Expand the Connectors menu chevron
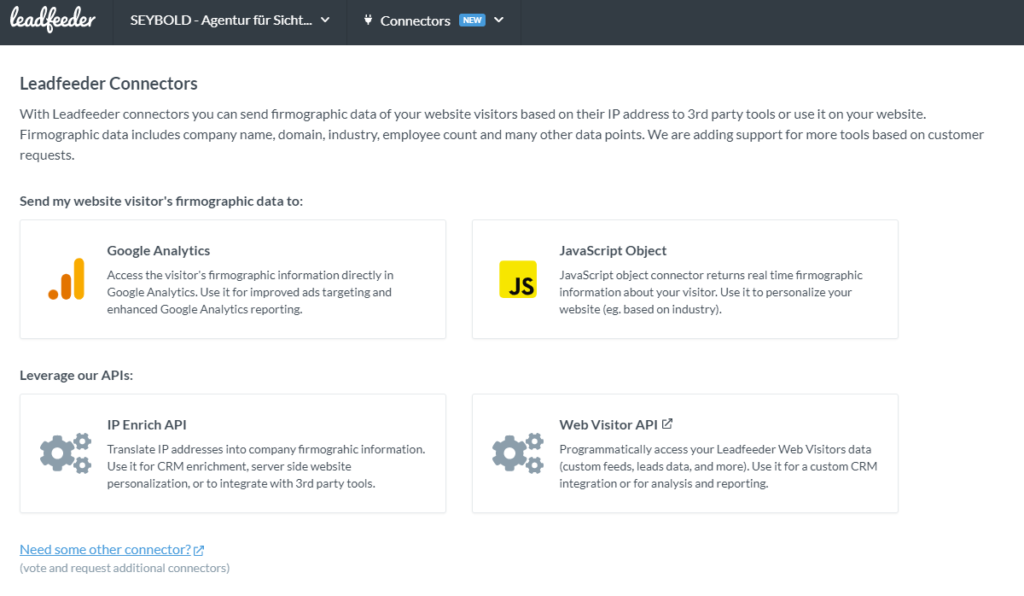This screenshot has height=596, width=1024. point(499,20)
